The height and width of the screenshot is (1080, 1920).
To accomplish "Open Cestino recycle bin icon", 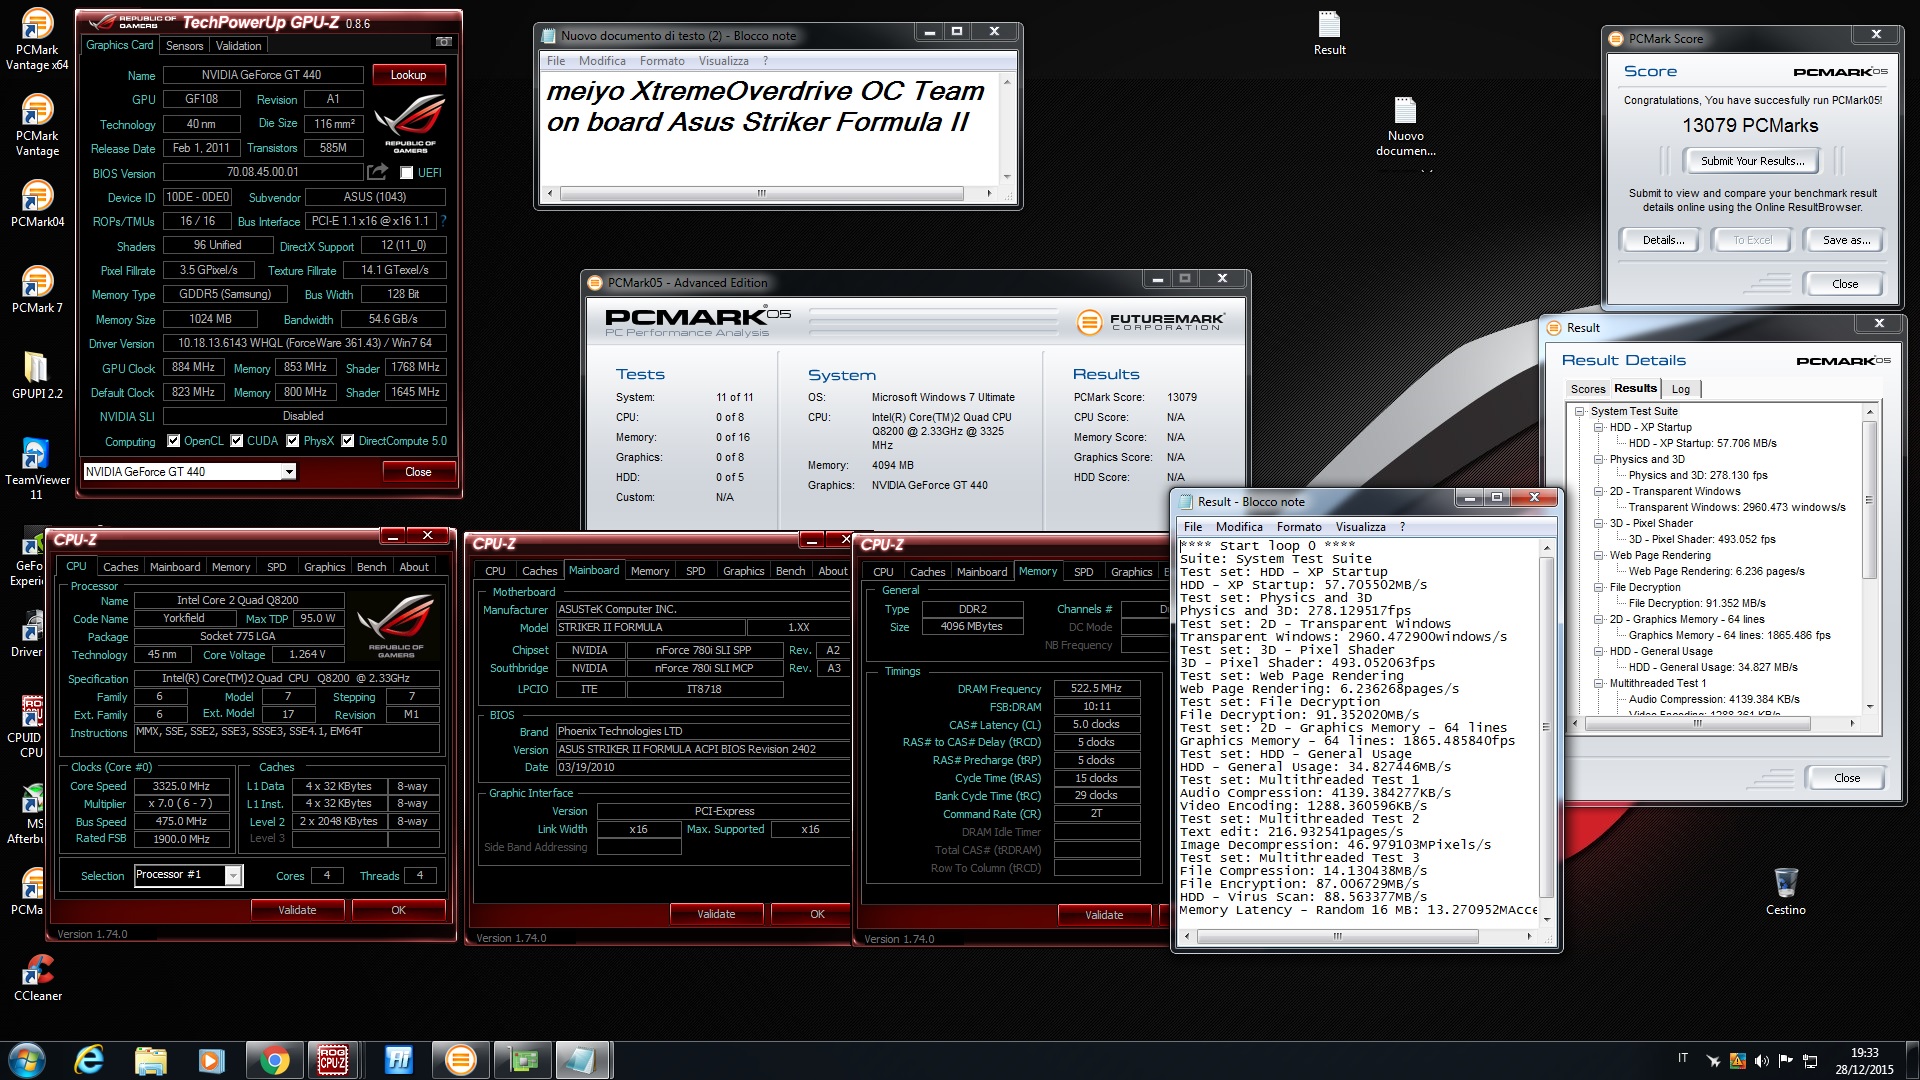I will tap(1785, 892).
